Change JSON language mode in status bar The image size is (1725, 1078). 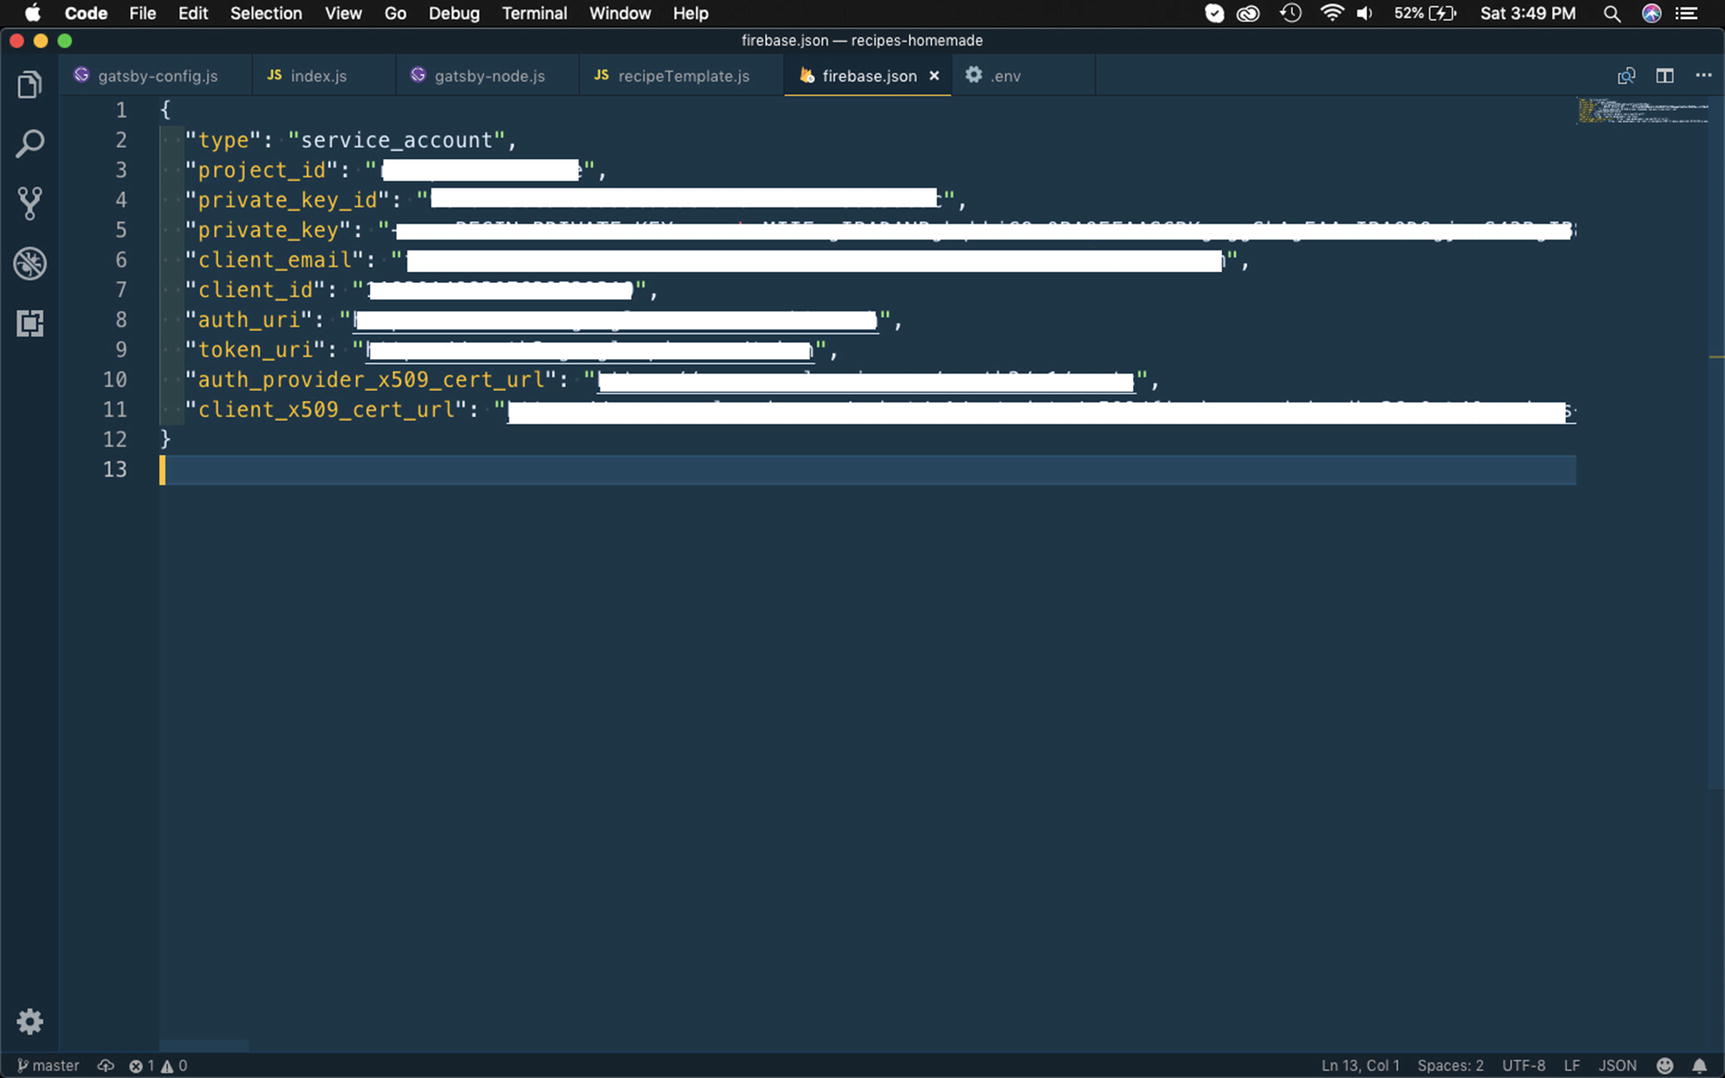click(1617, 1066)
